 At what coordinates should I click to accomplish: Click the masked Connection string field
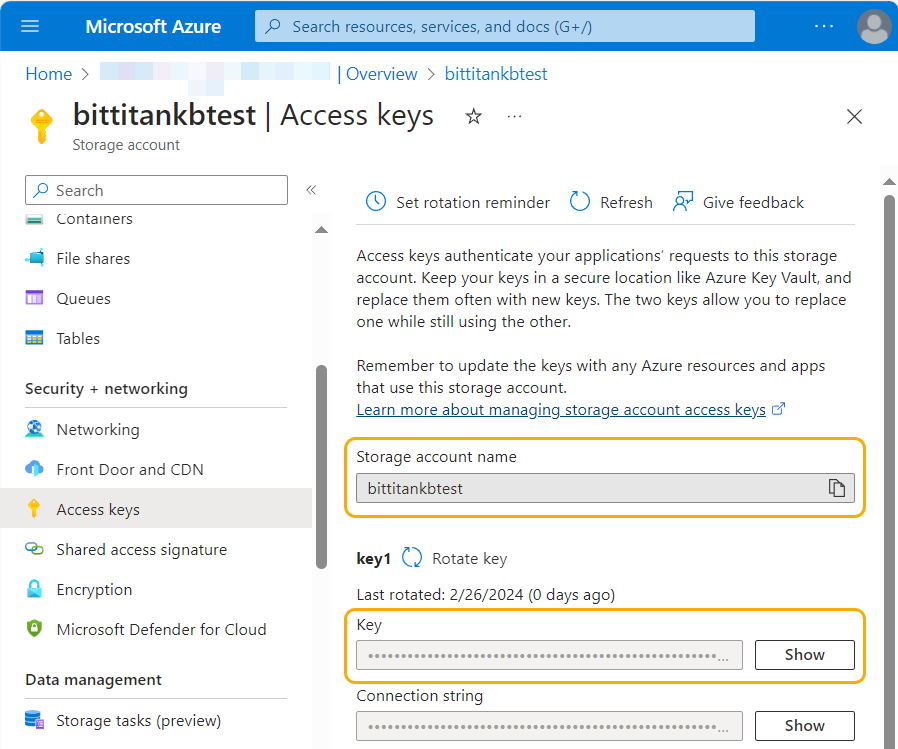(x=549, y=726)
